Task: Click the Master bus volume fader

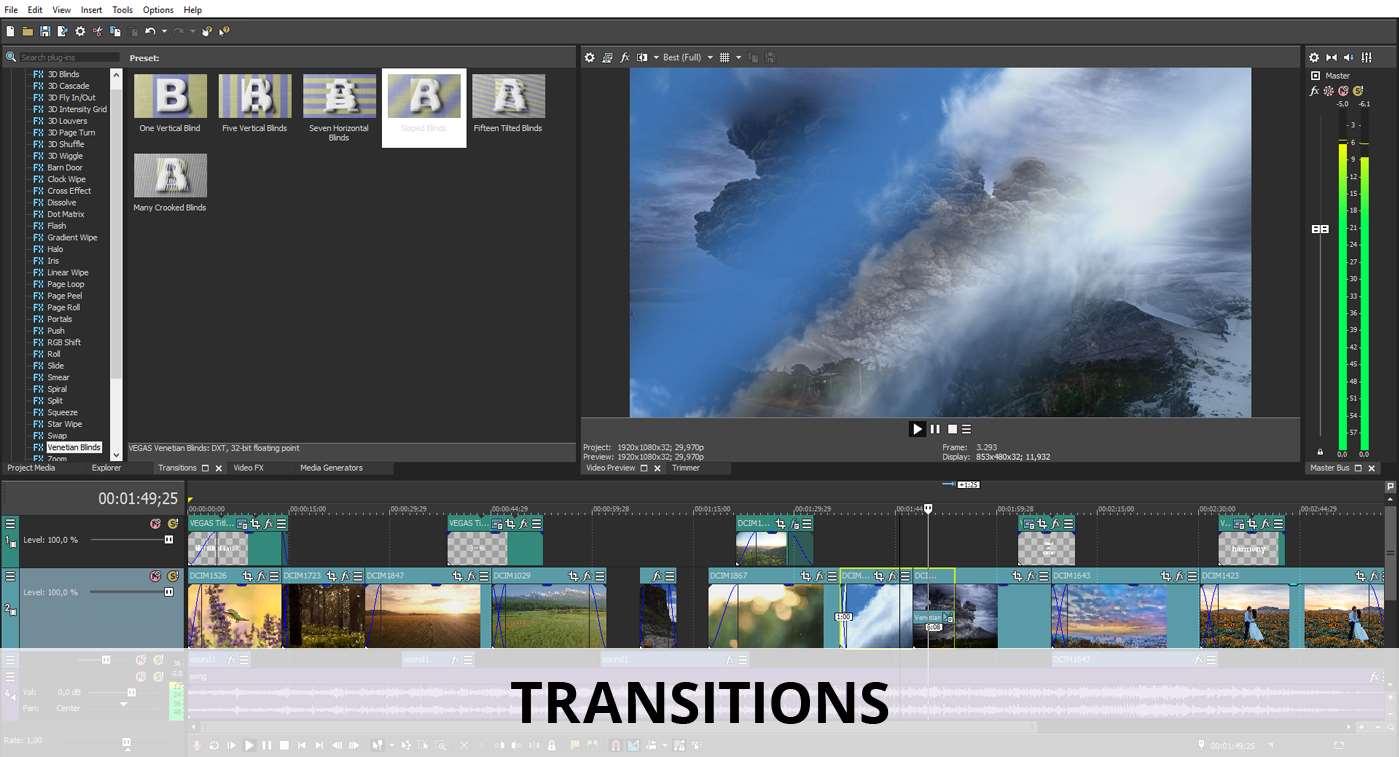Action: [1320, 229]
